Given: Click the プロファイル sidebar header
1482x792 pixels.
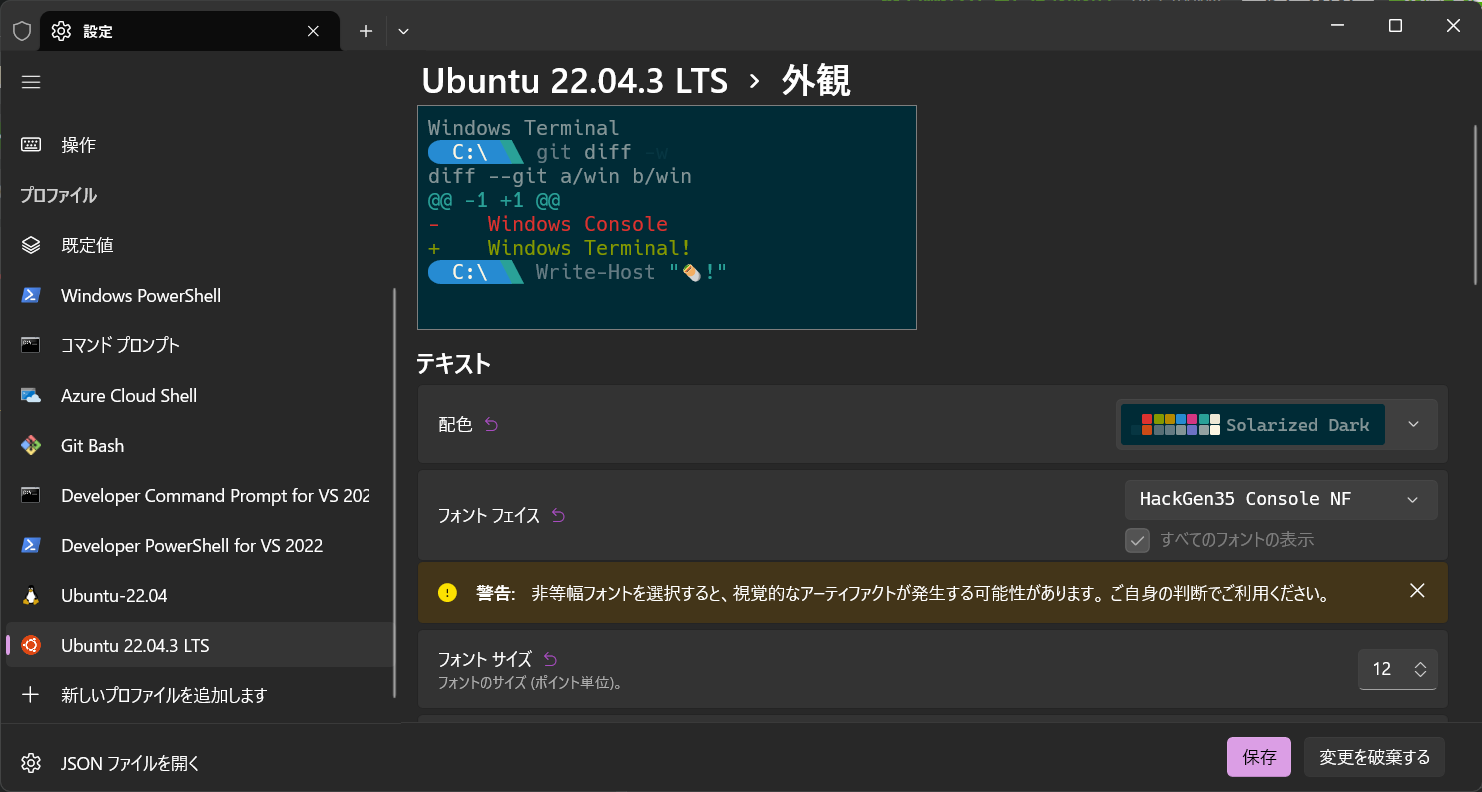Looking at the screenshot, I should [58, 195].
